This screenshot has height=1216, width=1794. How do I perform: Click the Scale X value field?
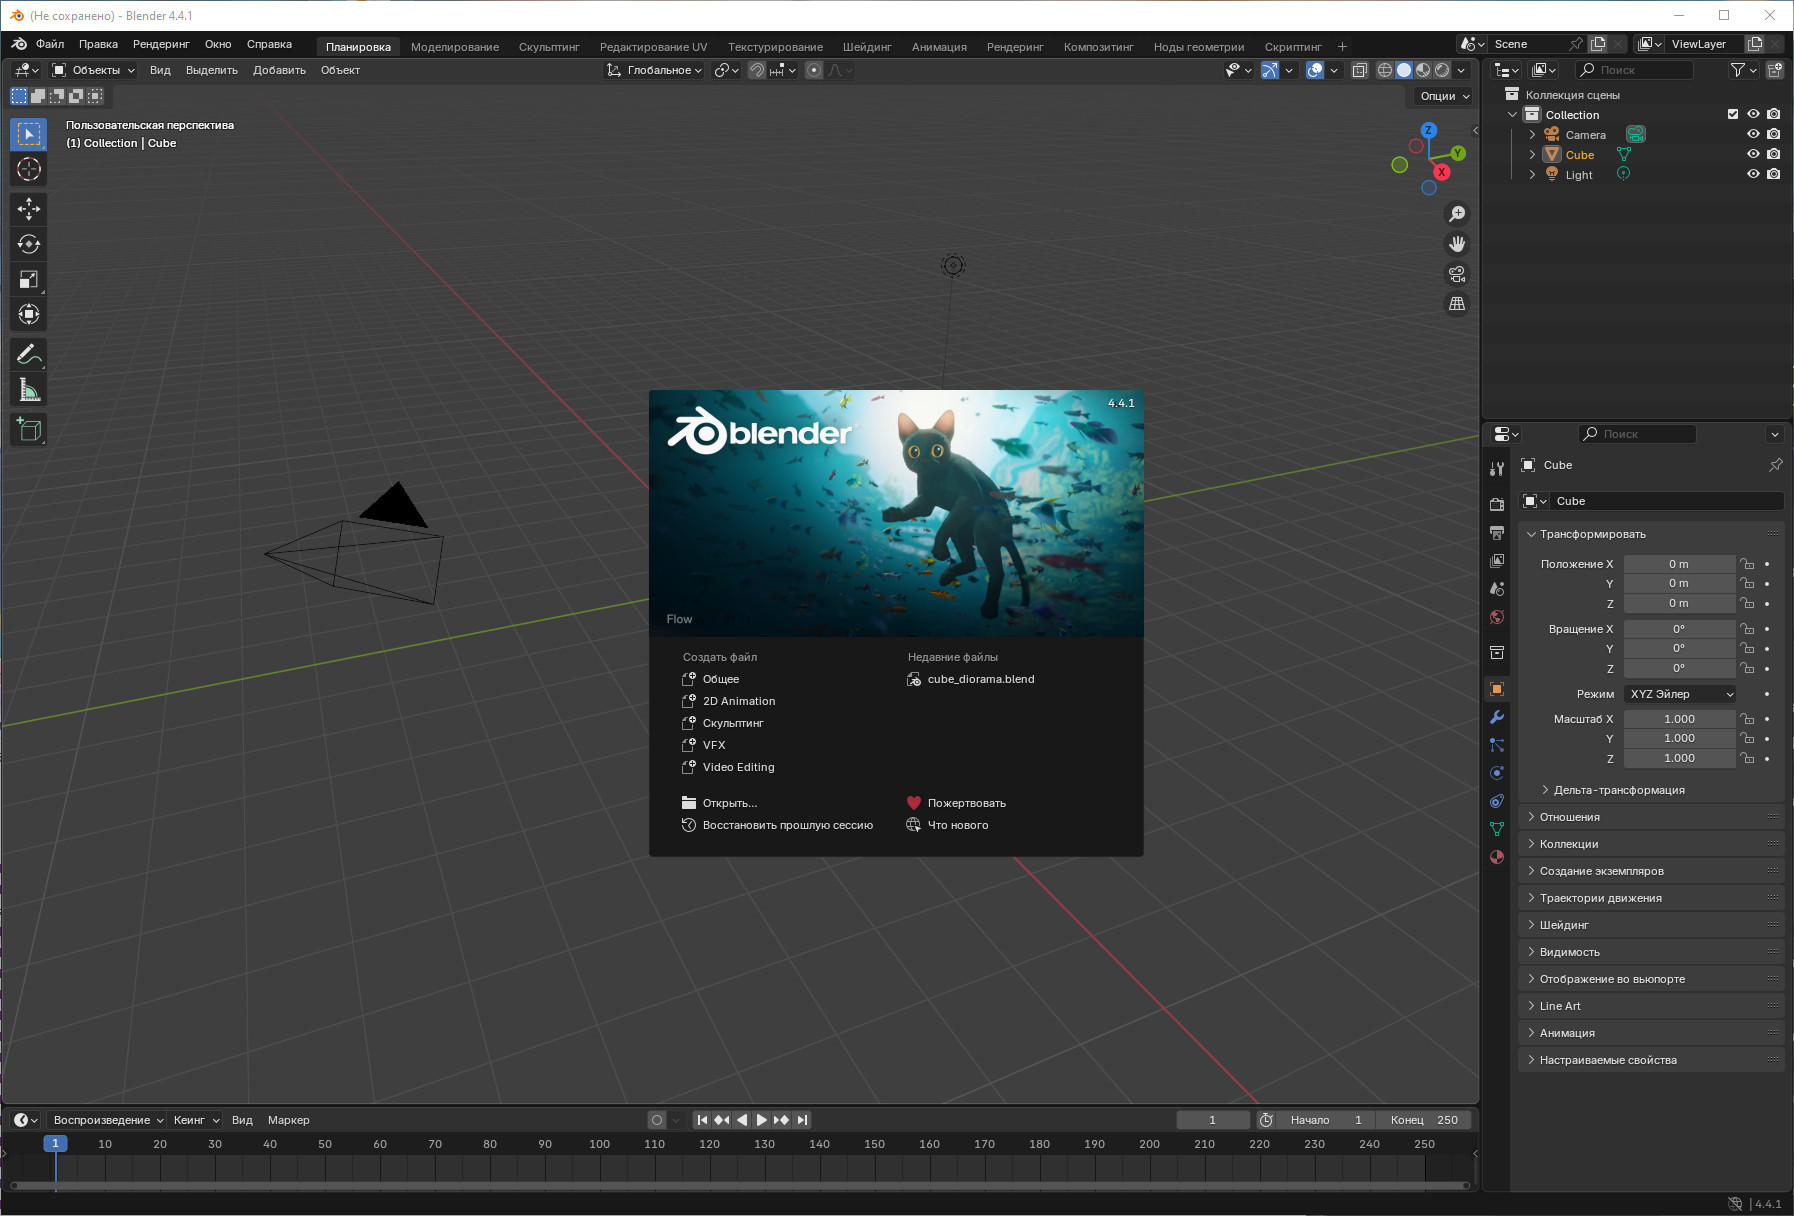point(1679,719)
